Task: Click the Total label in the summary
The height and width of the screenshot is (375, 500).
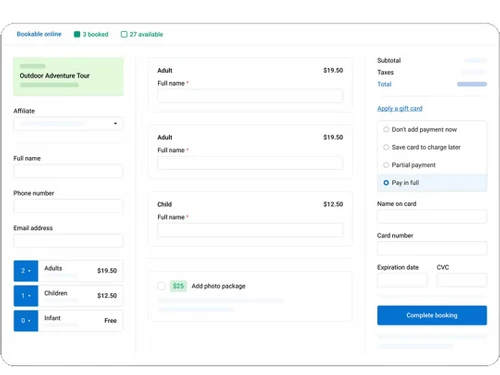Action: point(384,84)
